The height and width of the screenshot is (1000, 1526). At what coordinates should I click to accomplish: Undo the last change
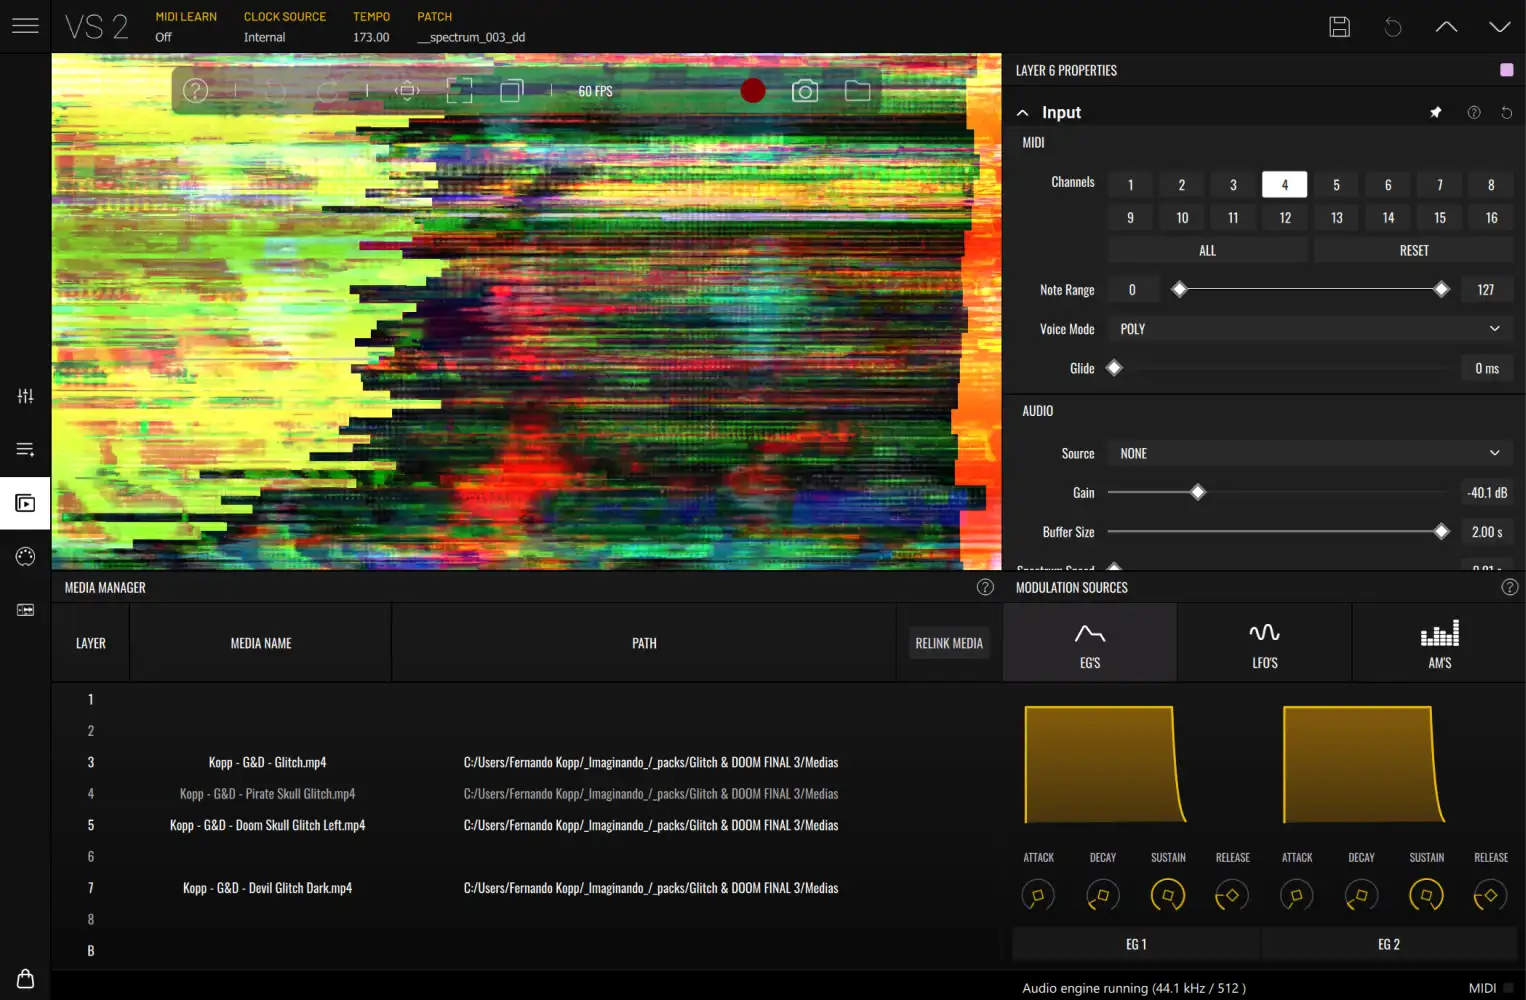(1393, 27)
